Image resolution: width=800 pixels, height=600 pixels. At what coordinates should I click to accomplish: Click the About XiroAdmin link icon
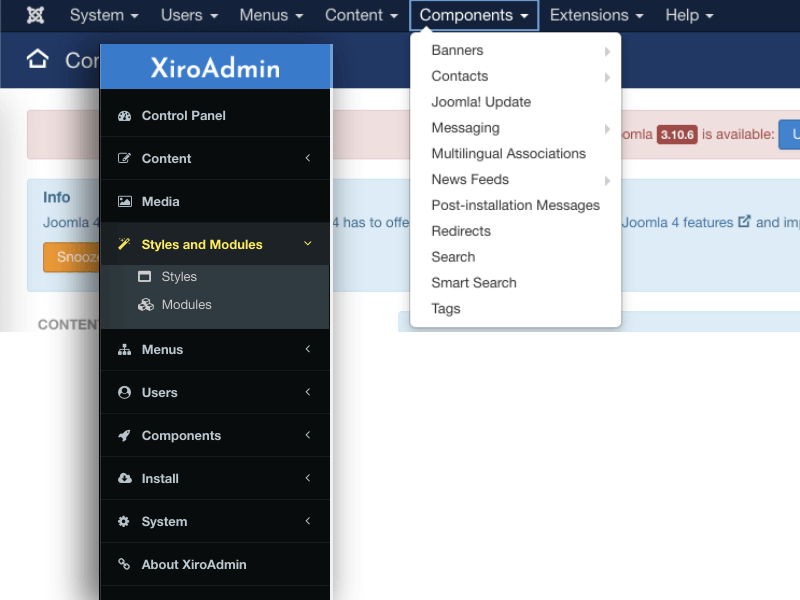(124, 564)
